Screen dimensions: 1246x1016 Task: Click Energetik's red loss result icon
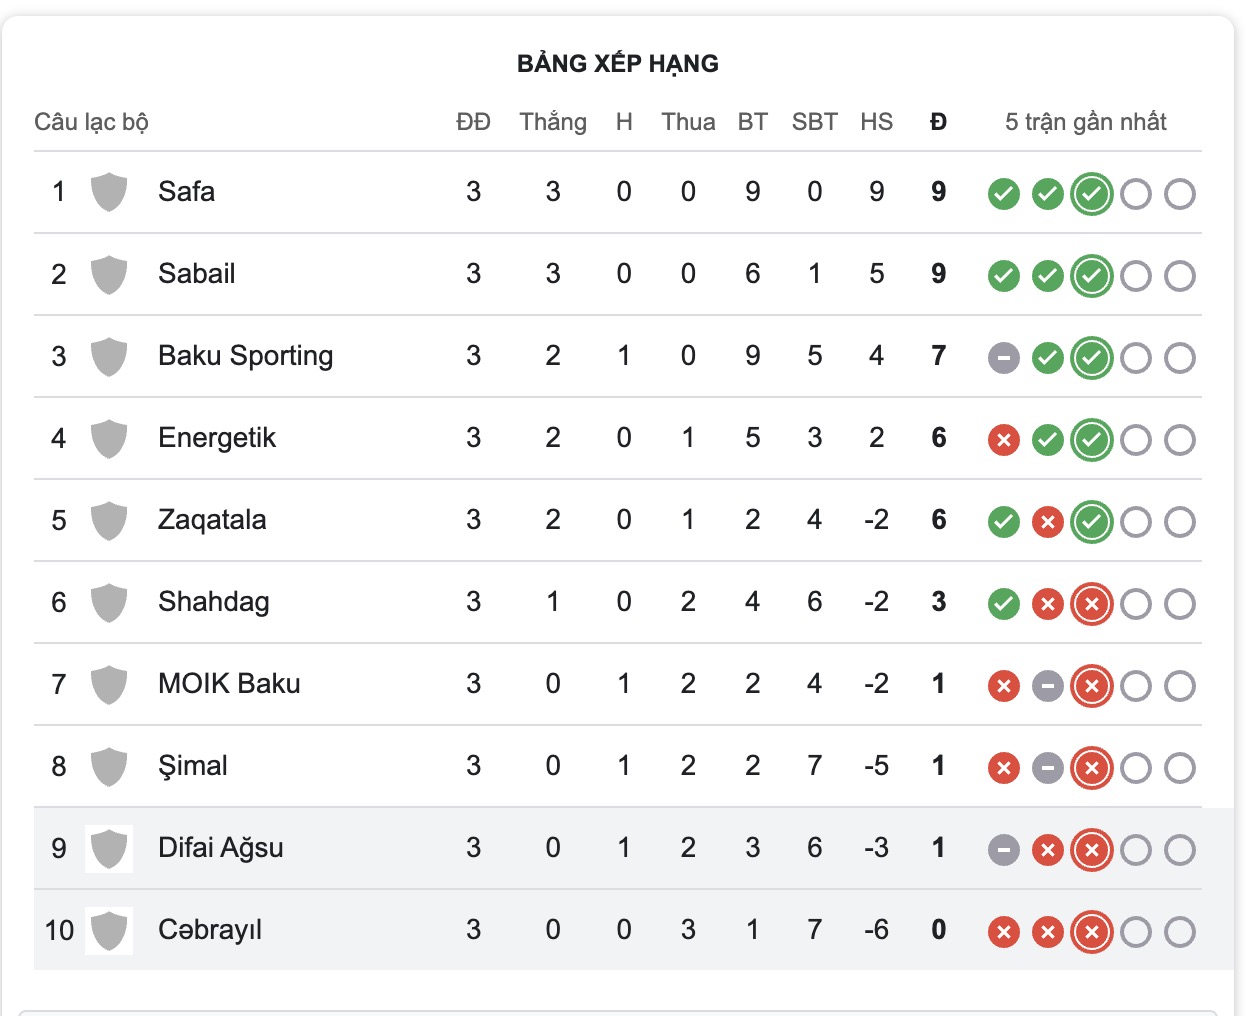click(x=1003, y=439)
